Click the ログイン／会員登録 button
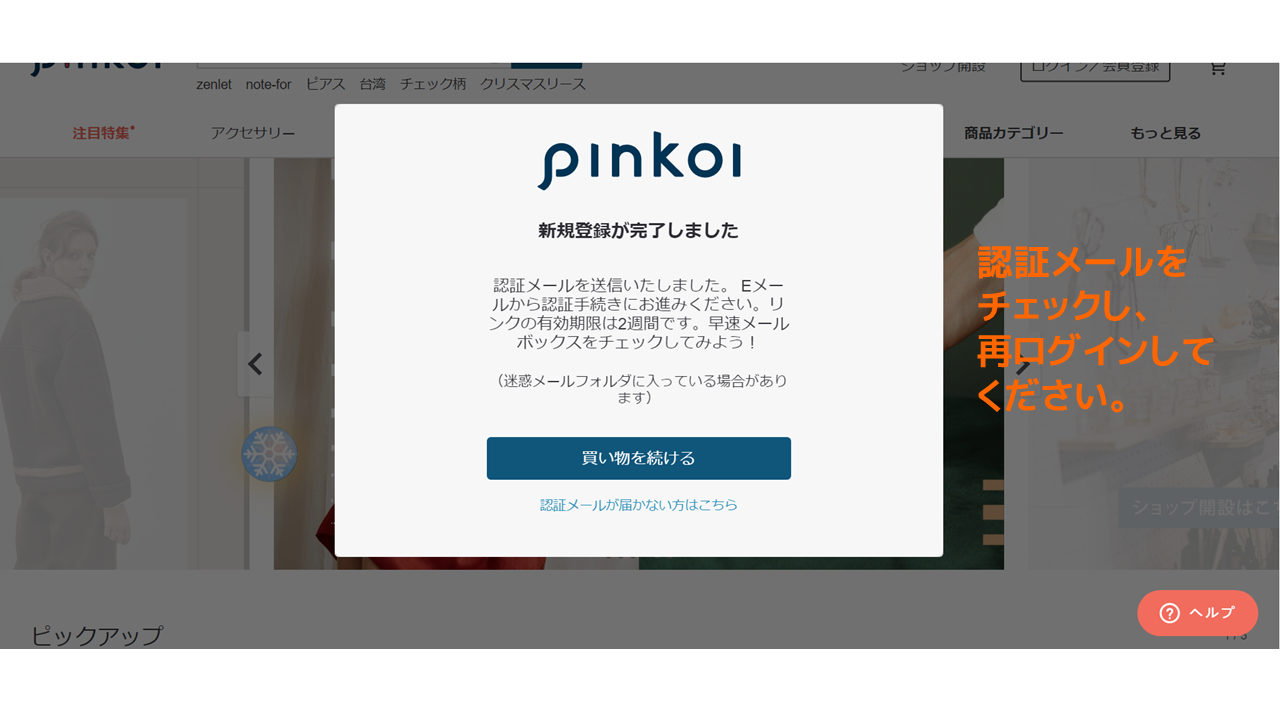This screenshot has height=720, width=1280. pos(1095,68)
